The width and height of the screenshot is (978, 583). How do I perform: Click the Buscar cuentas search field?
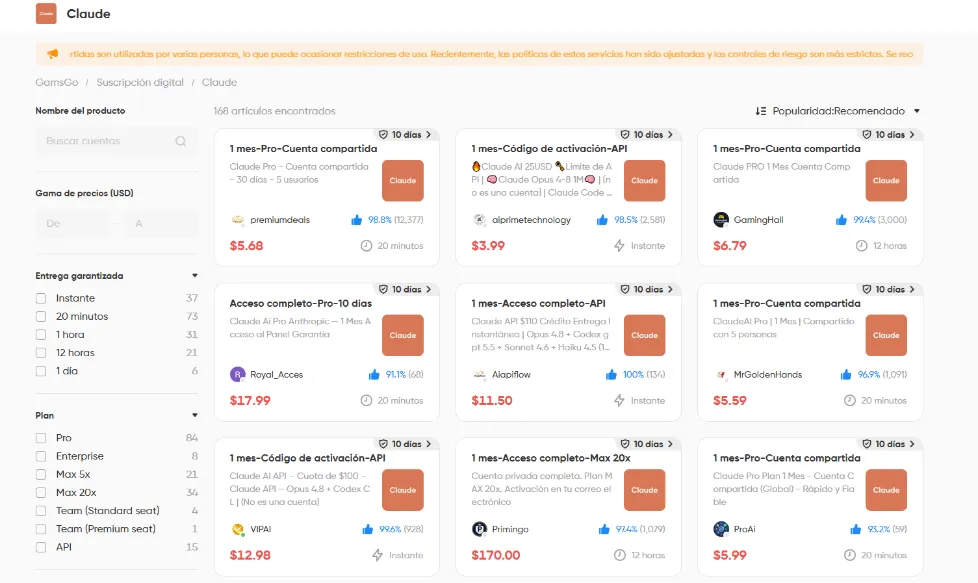click(117, 141)
